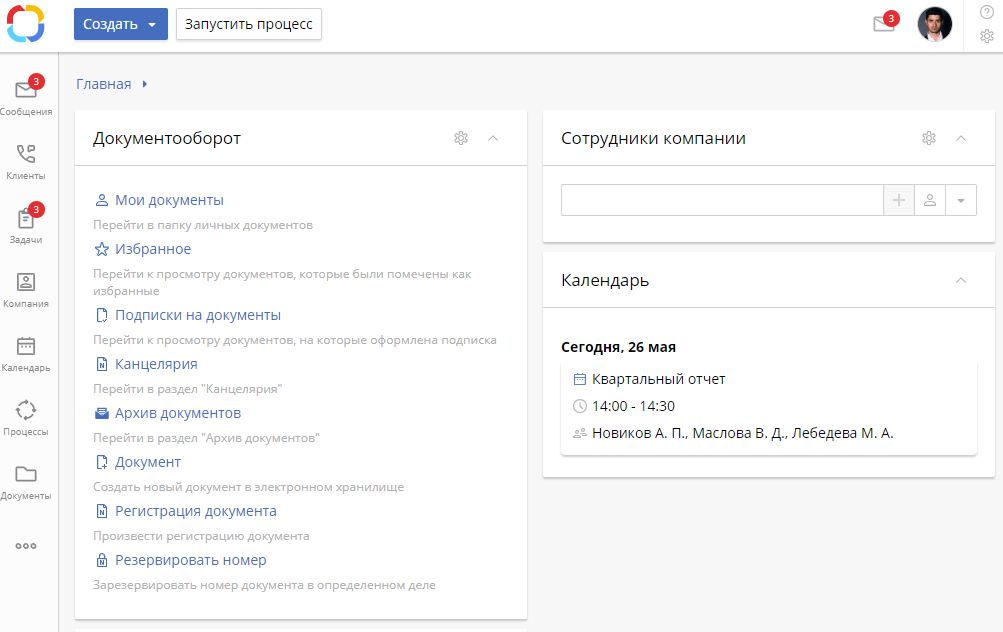Collapse the Календарь widget

[x=961, y=280]
